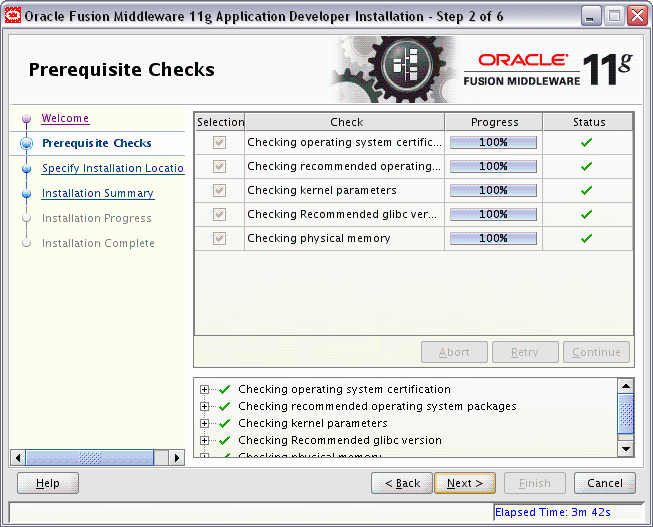The width and height of the screenshot is (653, 527).
Task: Click green check status for operating system certification row
Action: pyautogui.click(x=586, y=142)
